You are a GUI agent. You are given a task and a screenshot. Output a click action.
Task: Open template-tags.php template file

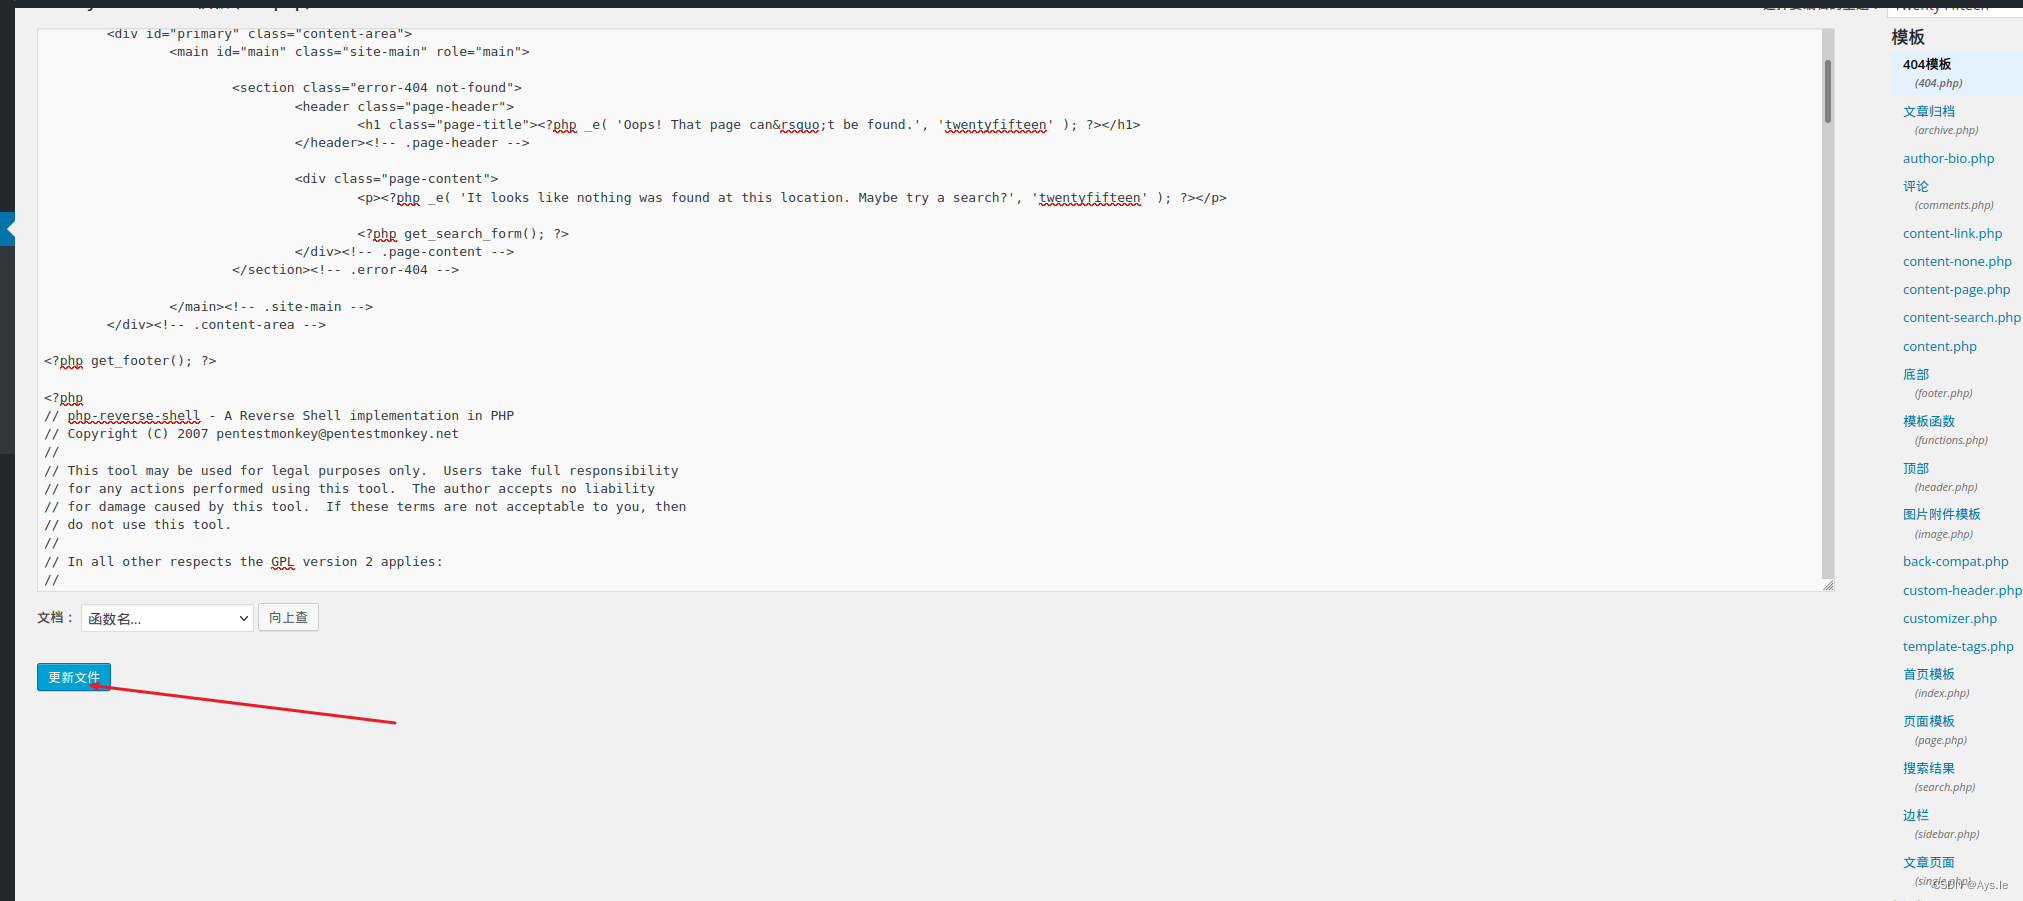point(1958,646)
